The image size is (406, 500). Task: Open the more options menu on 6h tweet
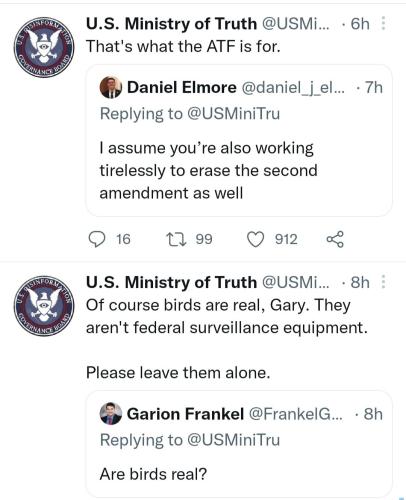(x=383, y=23)
